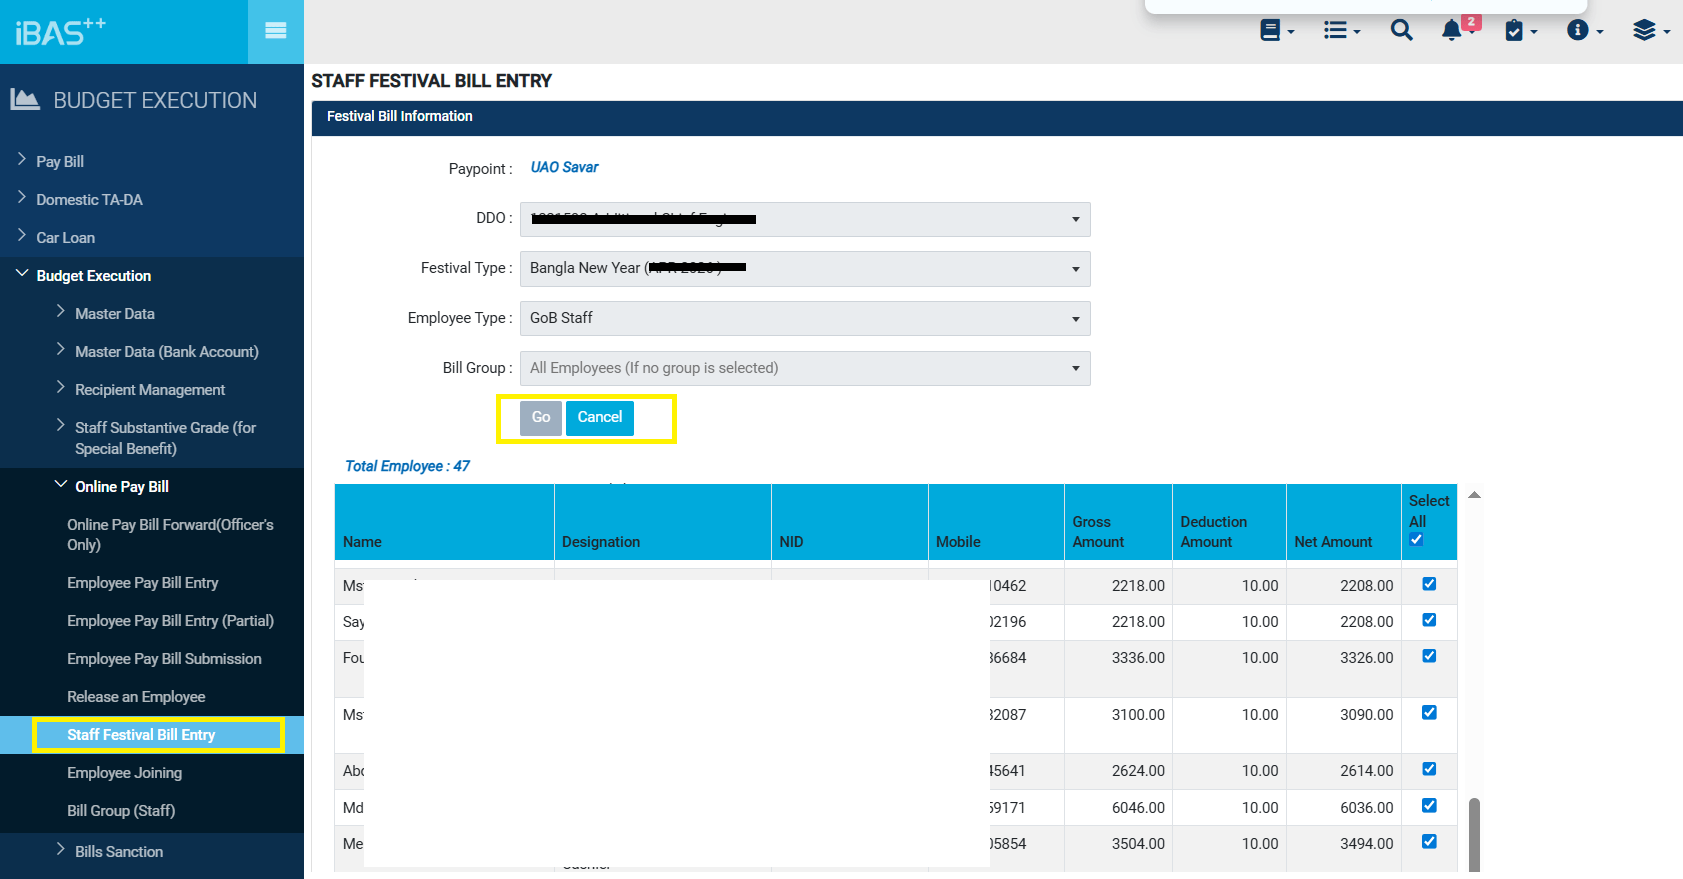Toggle the Select All checkbox
The width and height of the screenshot is (1683, 879).
[x=1416, y=540]
